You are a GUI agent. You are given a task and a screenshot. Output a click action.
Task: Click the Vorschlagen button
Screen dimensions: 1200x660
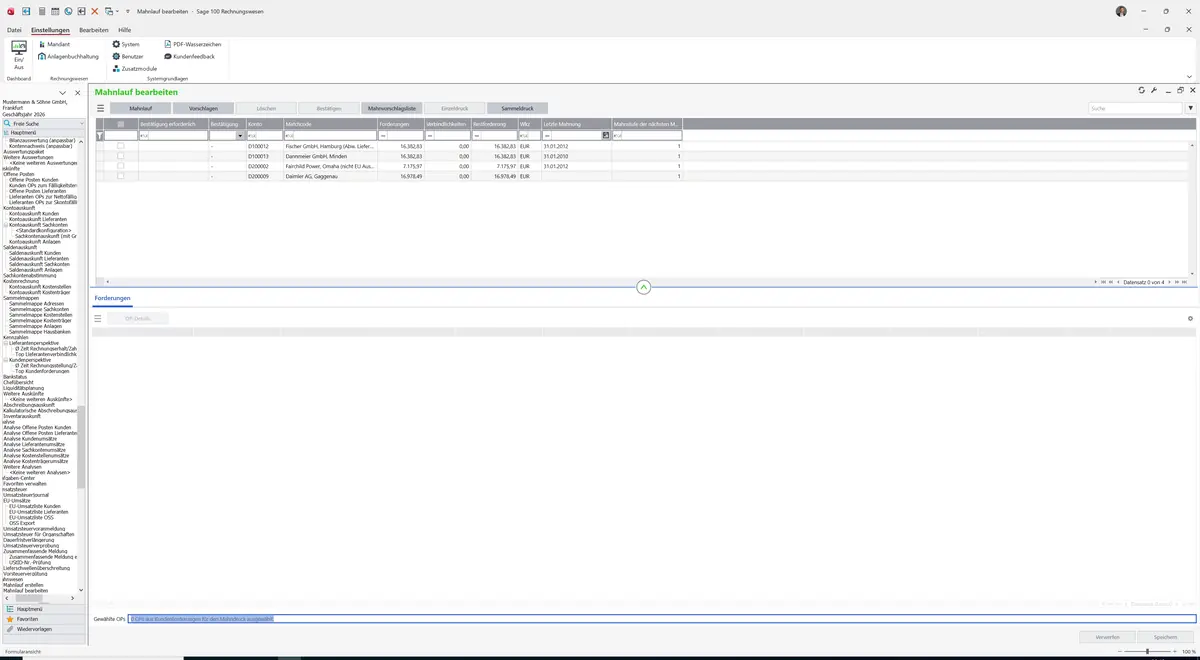tap(203, 108)
